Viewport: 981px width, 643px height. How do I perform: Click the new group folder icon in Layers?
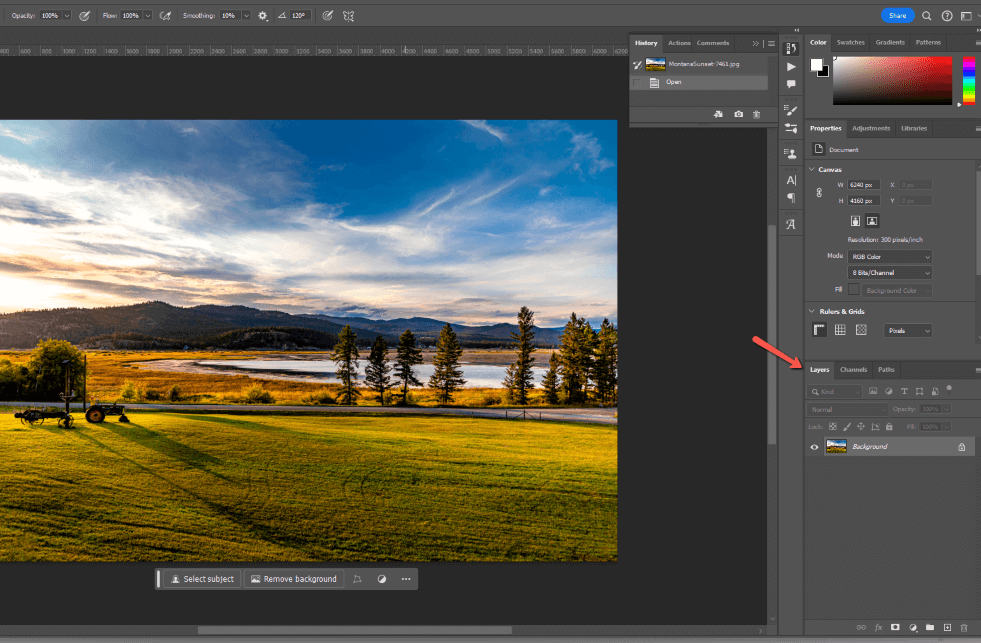click(930, 627)
